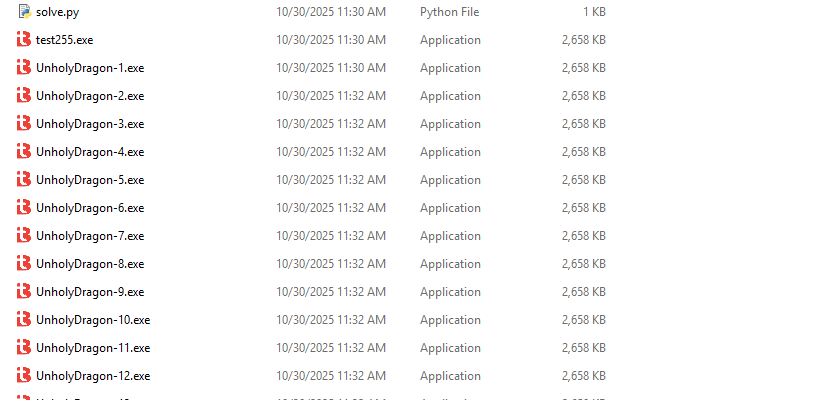Select UnholyDragon-4.exe file name
Viewport: 818px width, 414px height.
coord(90,152)
